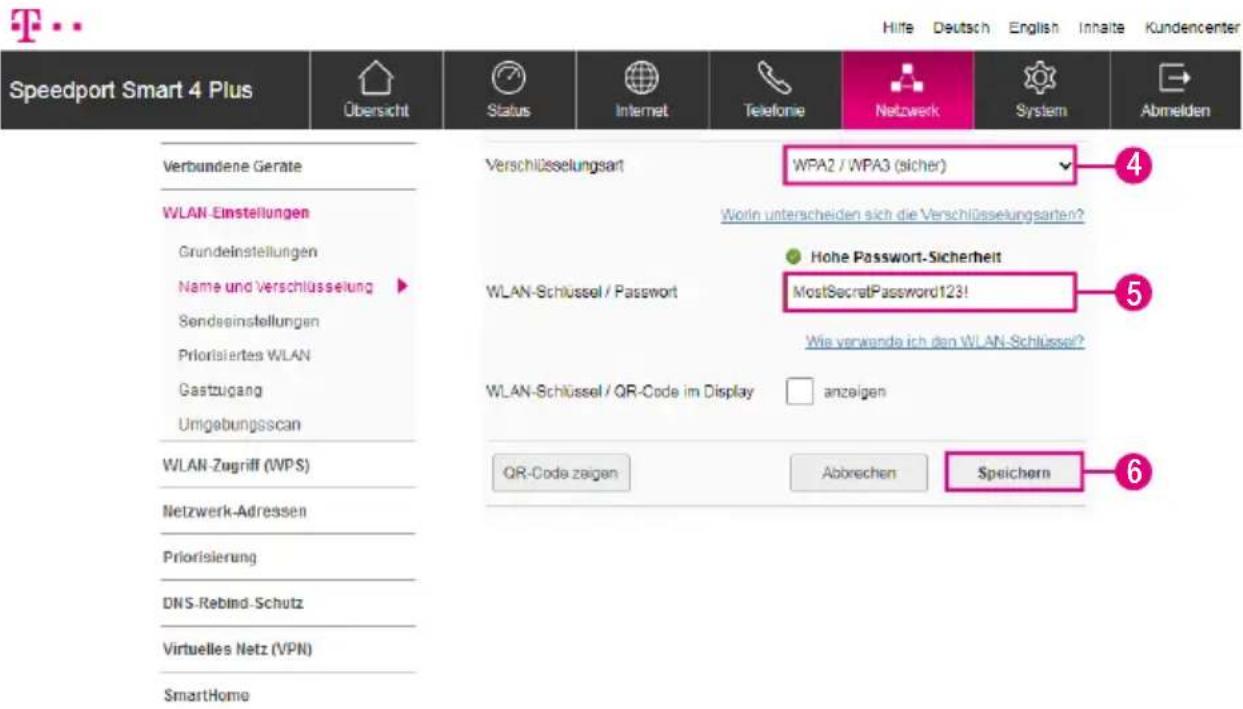Click the QR-Code zeigen button

tap(561, 473)
